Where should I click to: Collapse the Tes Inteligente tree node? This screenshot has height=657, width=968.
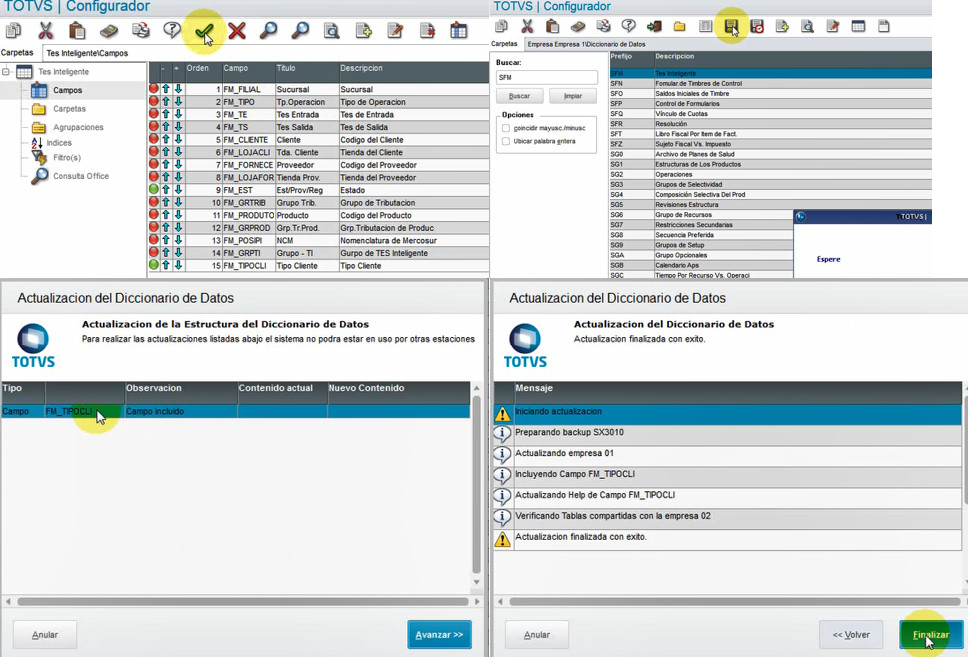click(6, 72)
